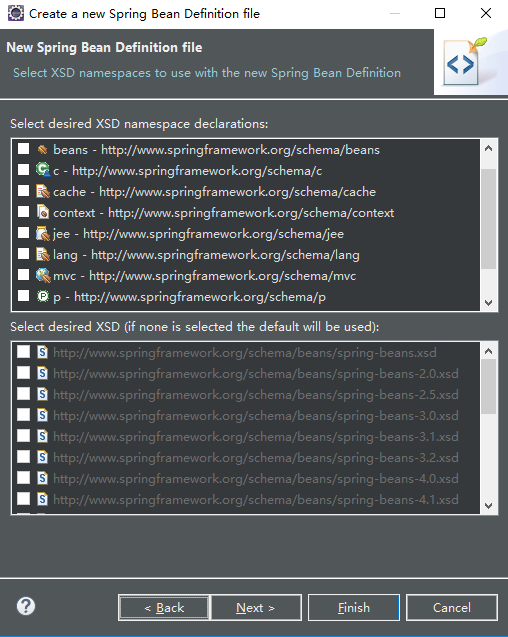Tick the p namespace checkbox
Screen dimensions: 508x637
23,296
